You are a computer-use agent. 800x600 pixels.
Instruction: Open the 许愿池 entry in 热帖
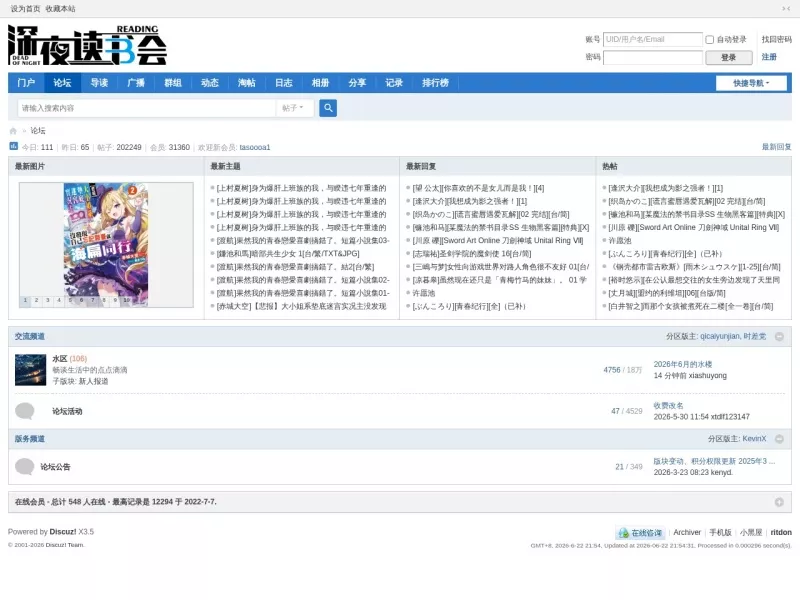coord(619,240)
